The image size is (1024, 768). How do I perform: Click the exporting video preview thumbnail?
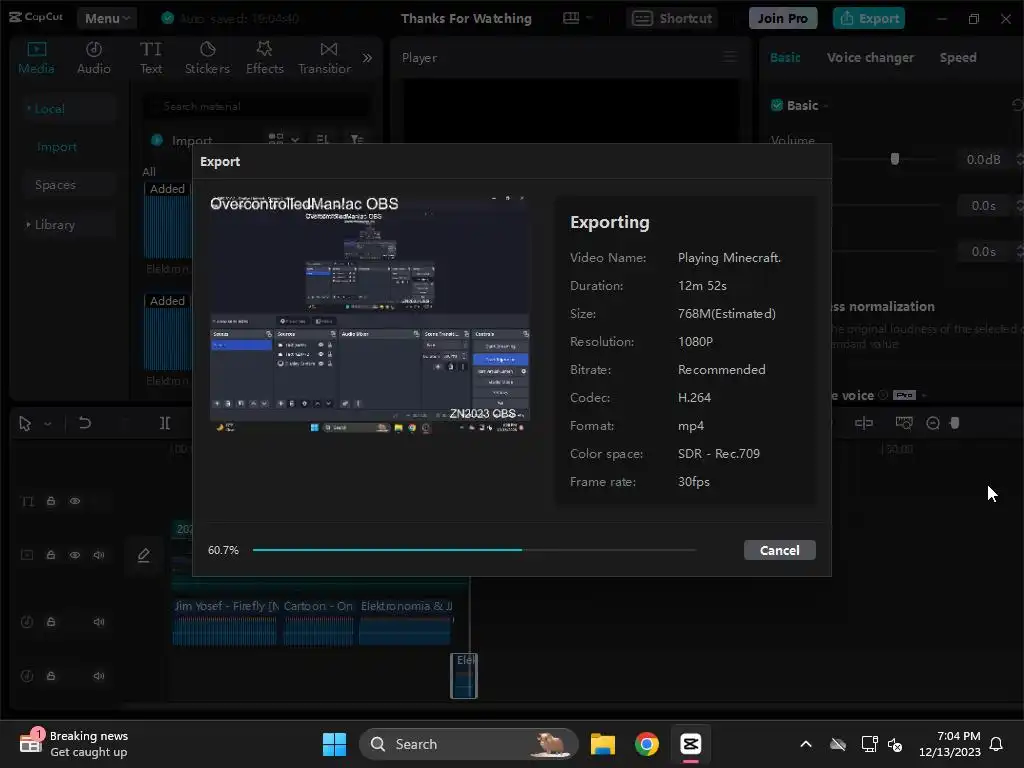[370, 314]
